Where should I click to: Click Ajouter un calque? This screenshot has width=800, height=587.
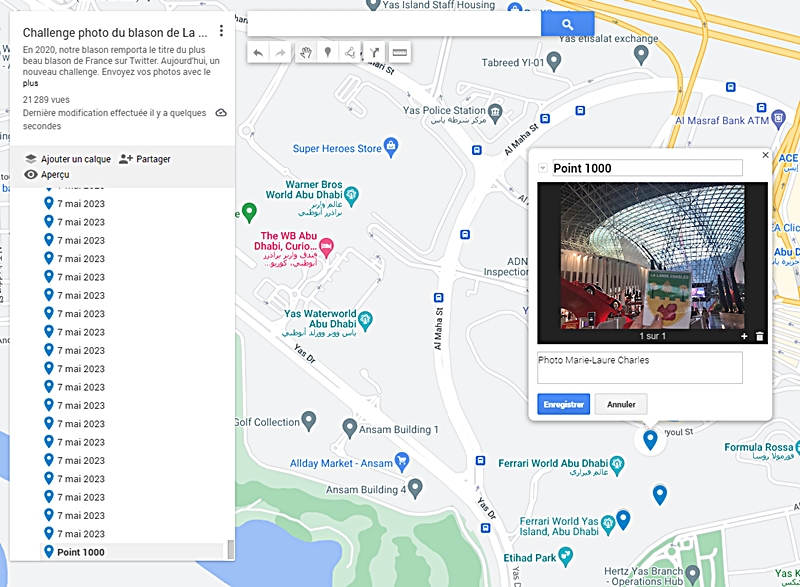click(x=67, y=159)
